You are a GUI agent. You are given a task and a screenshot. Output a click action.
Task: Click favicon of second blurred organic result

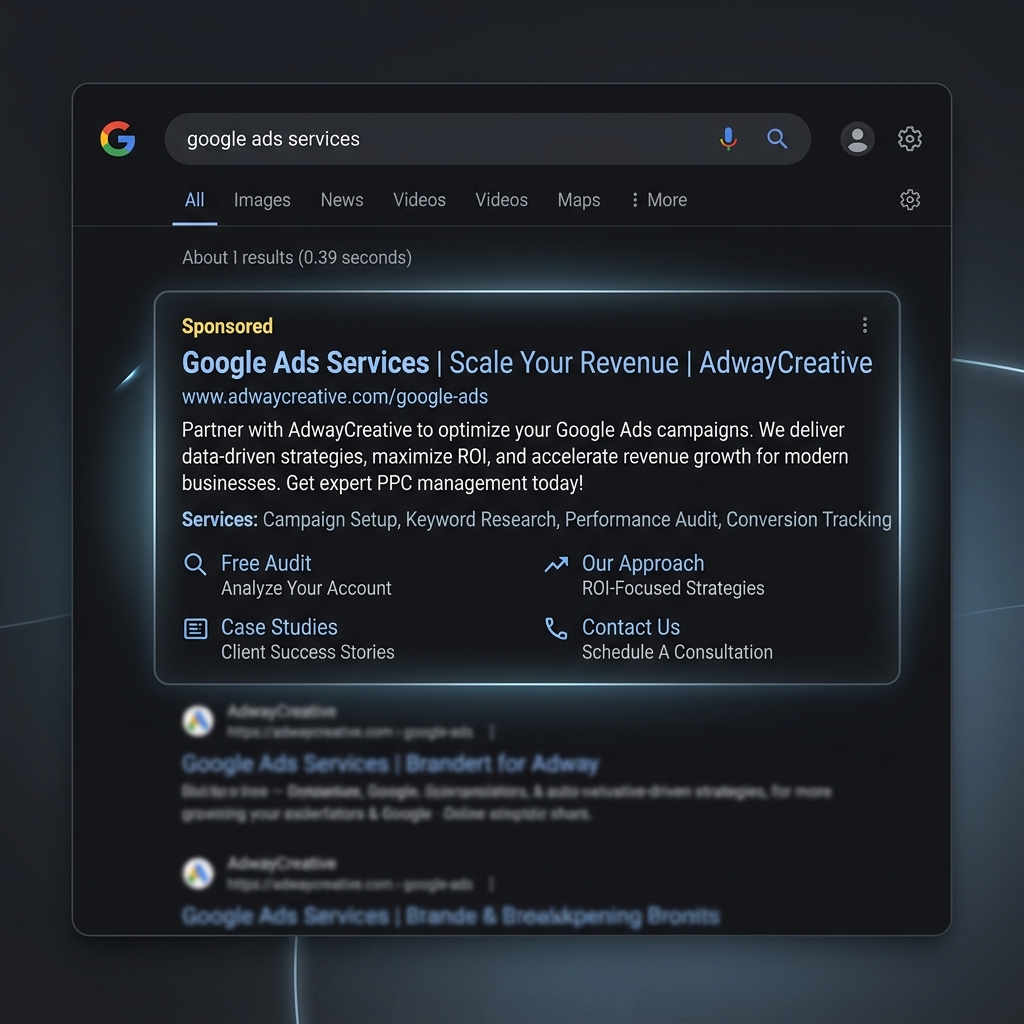(x=198, y=873)
